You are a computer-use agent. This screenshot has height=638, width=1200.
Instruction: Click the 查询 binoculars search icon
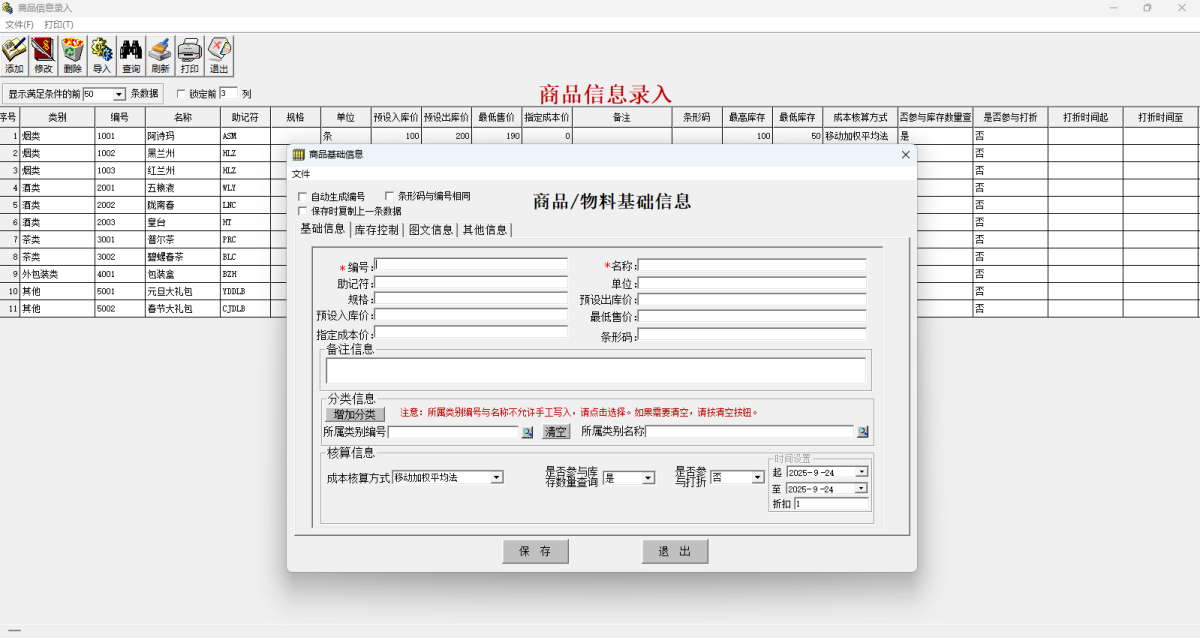[130, 55]
